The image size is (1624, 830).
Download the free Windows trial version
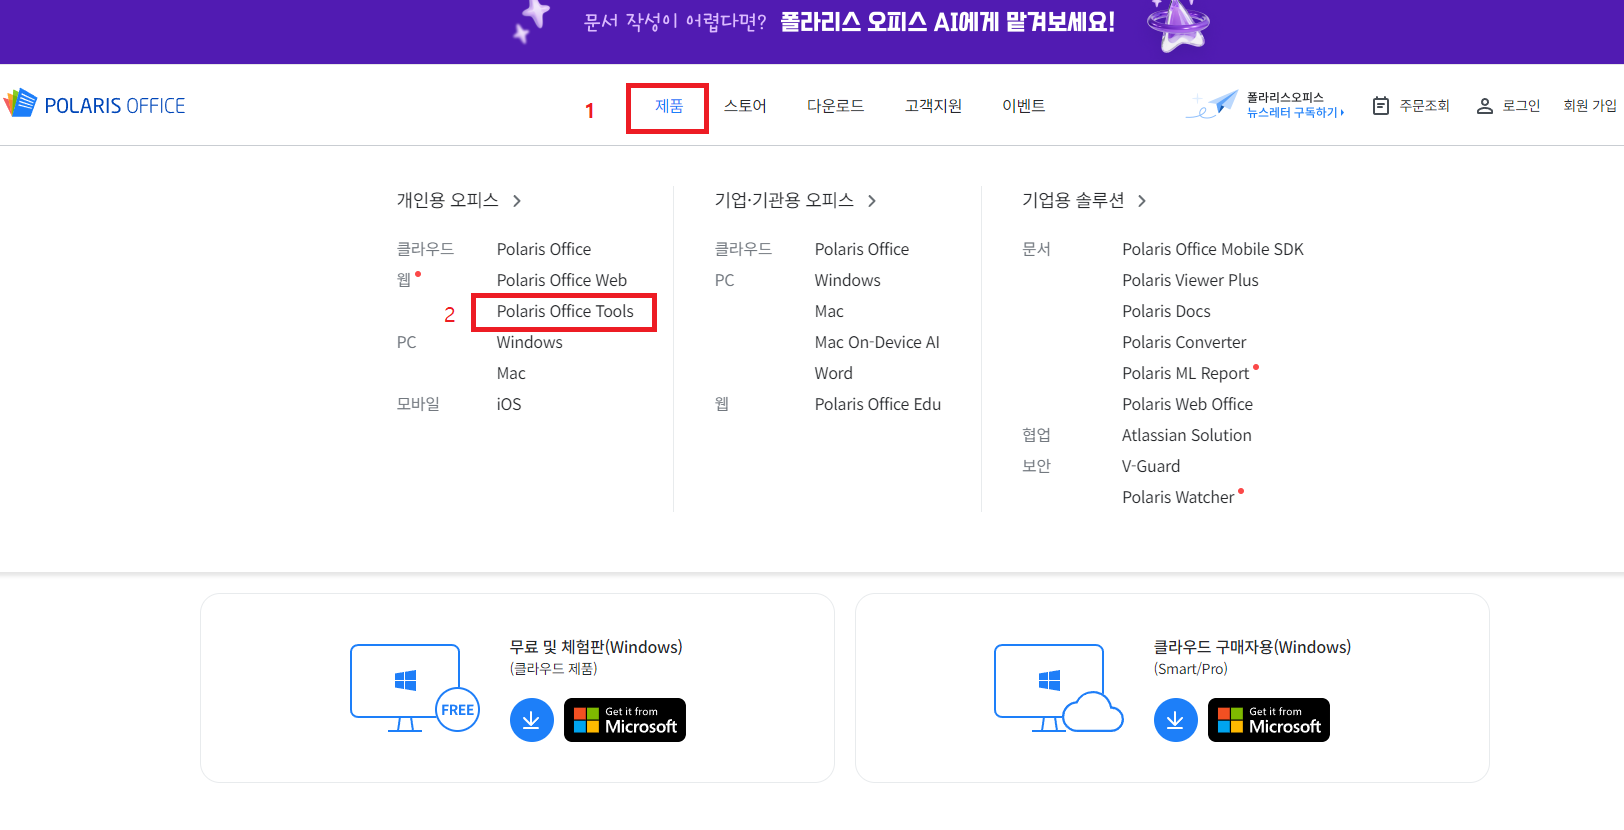[532, 720]
